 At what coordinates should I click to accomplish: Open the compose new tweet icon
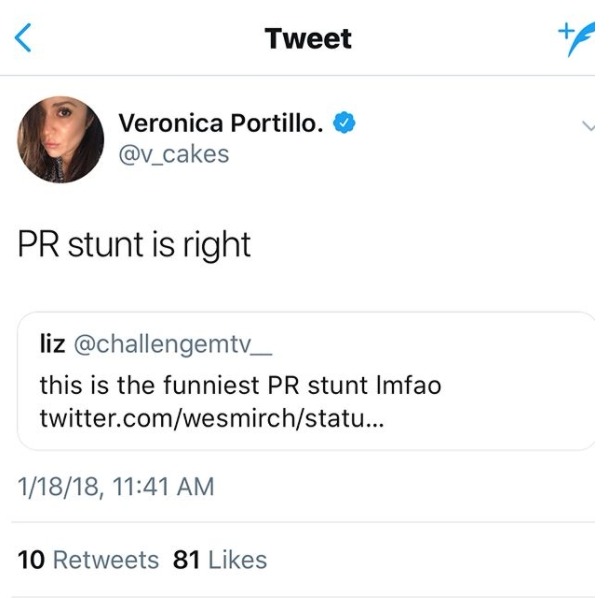point(577,39)
